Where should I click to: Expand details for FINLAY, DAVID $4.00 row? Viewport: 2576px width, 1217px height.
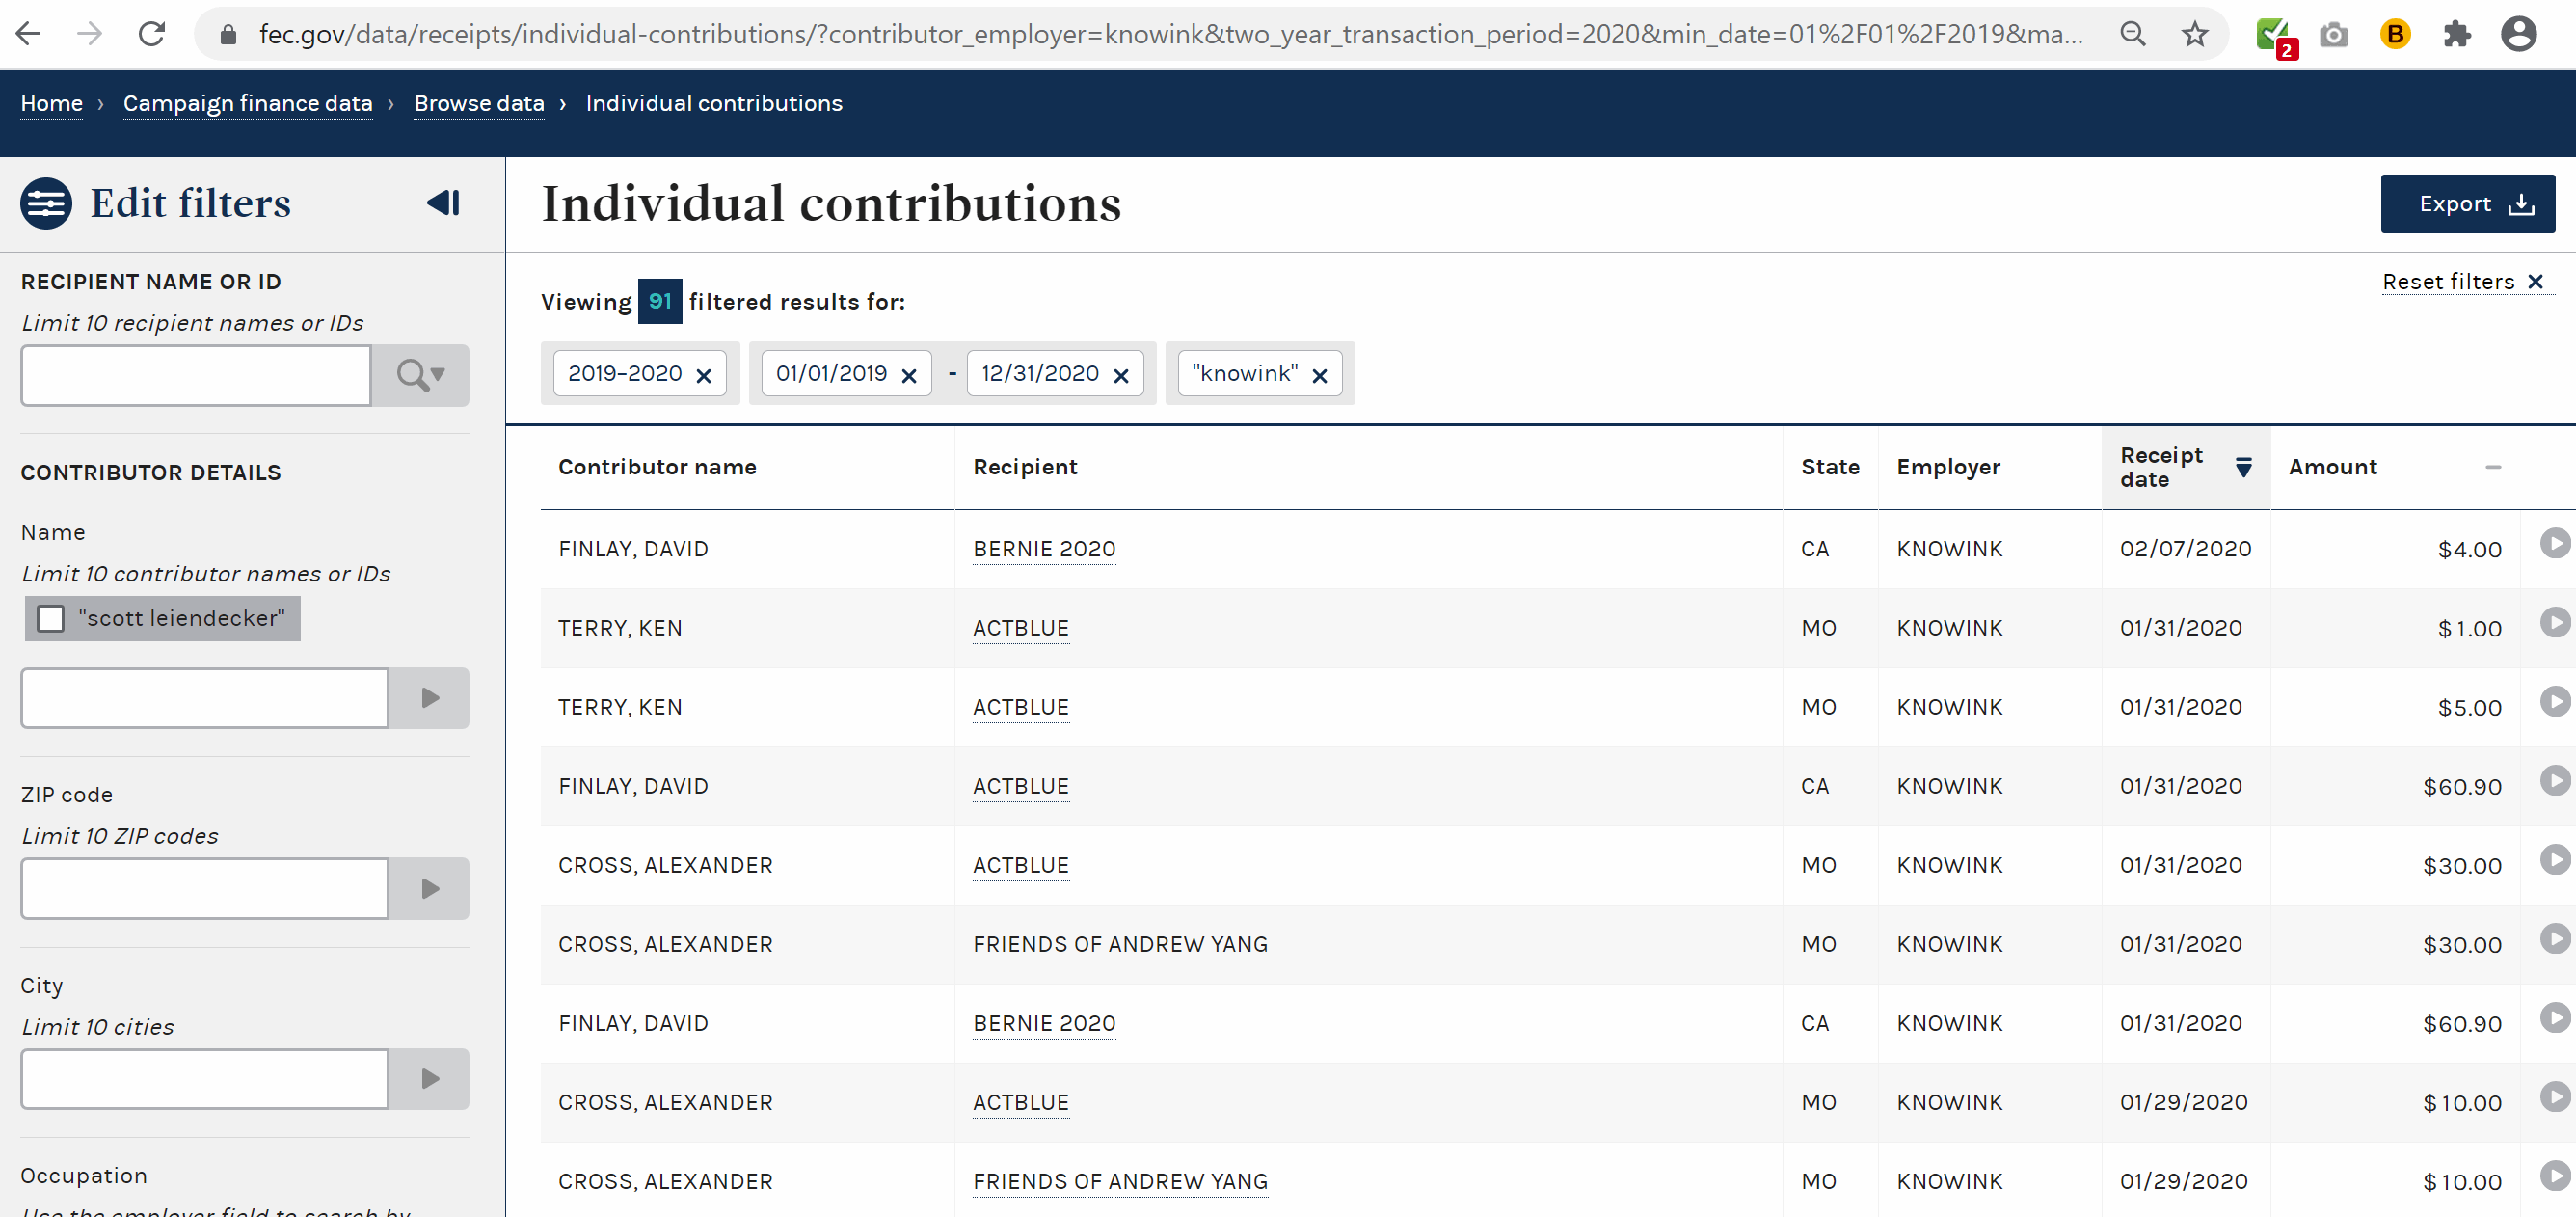point(2554,543)
